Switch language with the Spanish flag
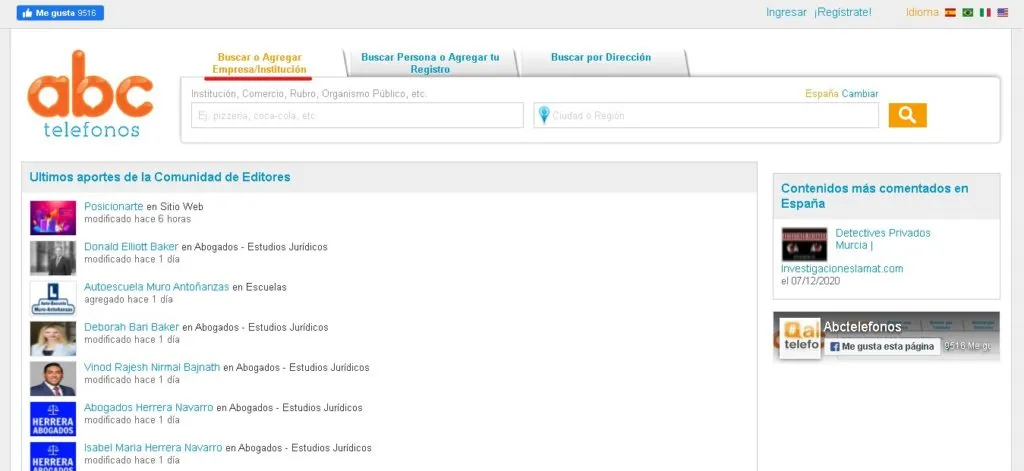 tap(949, 13)
